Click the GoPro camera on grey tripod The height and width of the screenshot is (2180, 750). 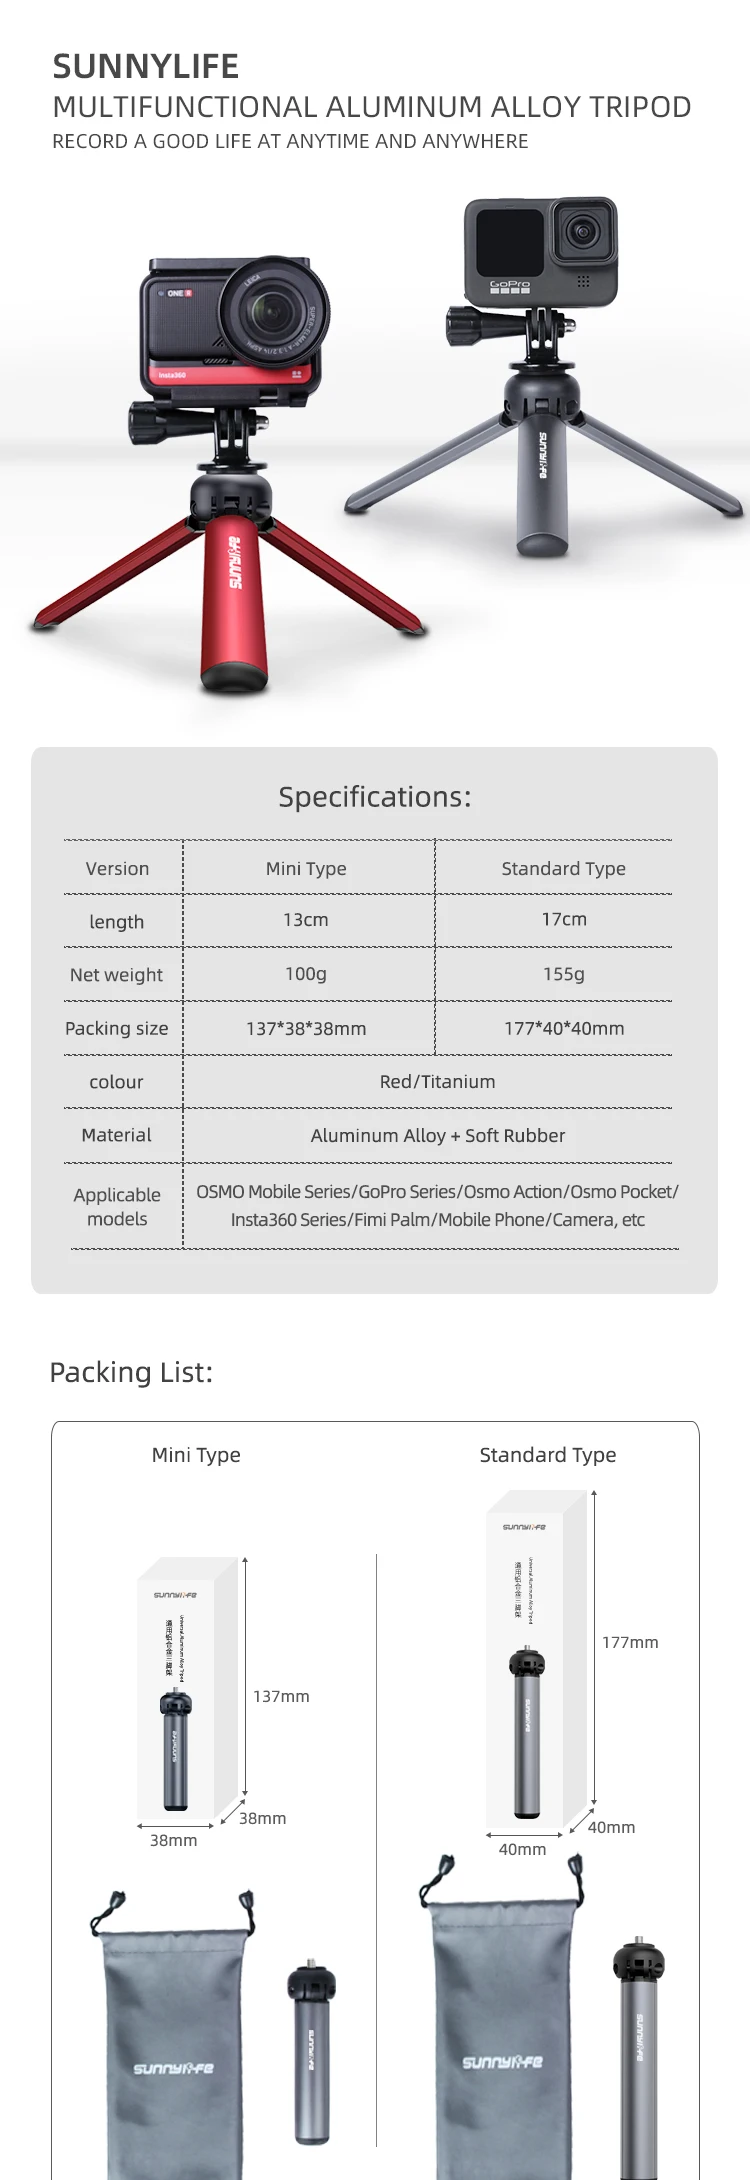click(540, 250)
